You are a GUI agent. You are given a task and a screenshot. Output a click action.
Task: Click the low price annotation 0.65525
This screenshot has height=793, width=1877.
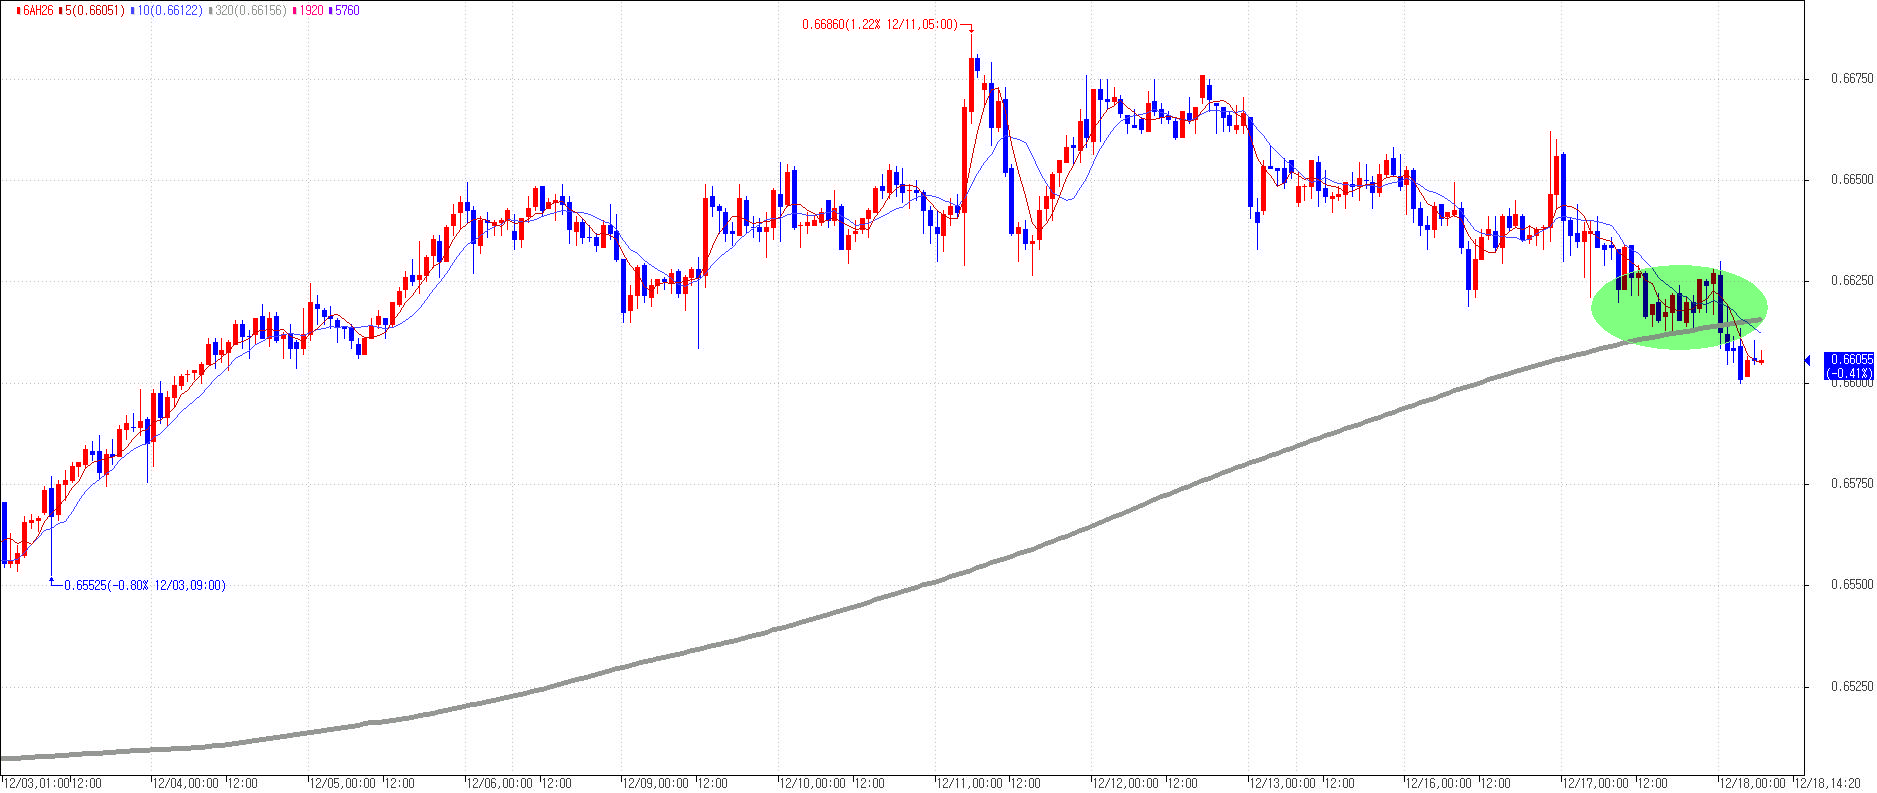click(144, 586)
